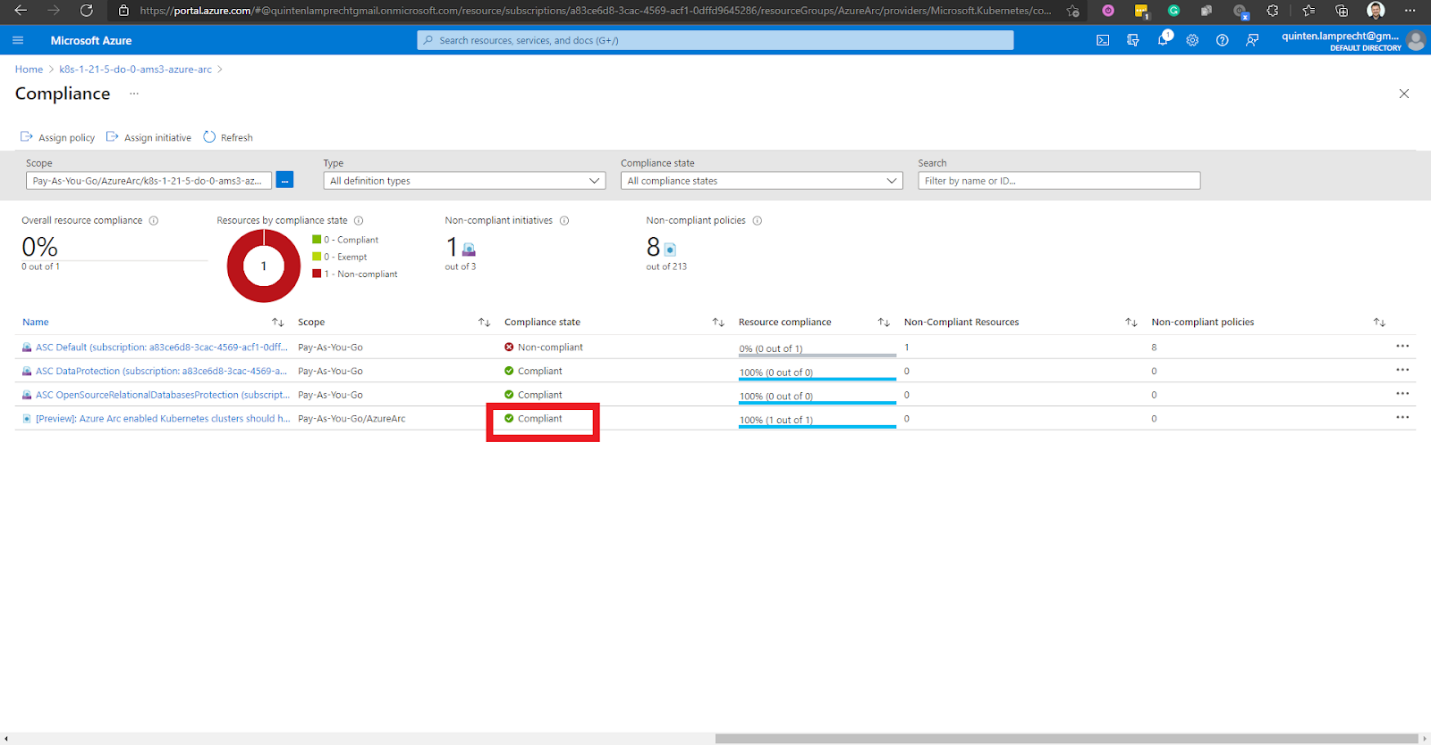Open the browser Extensions puzzle icon
The image size is (1431, 745).
click(1273, 10)
